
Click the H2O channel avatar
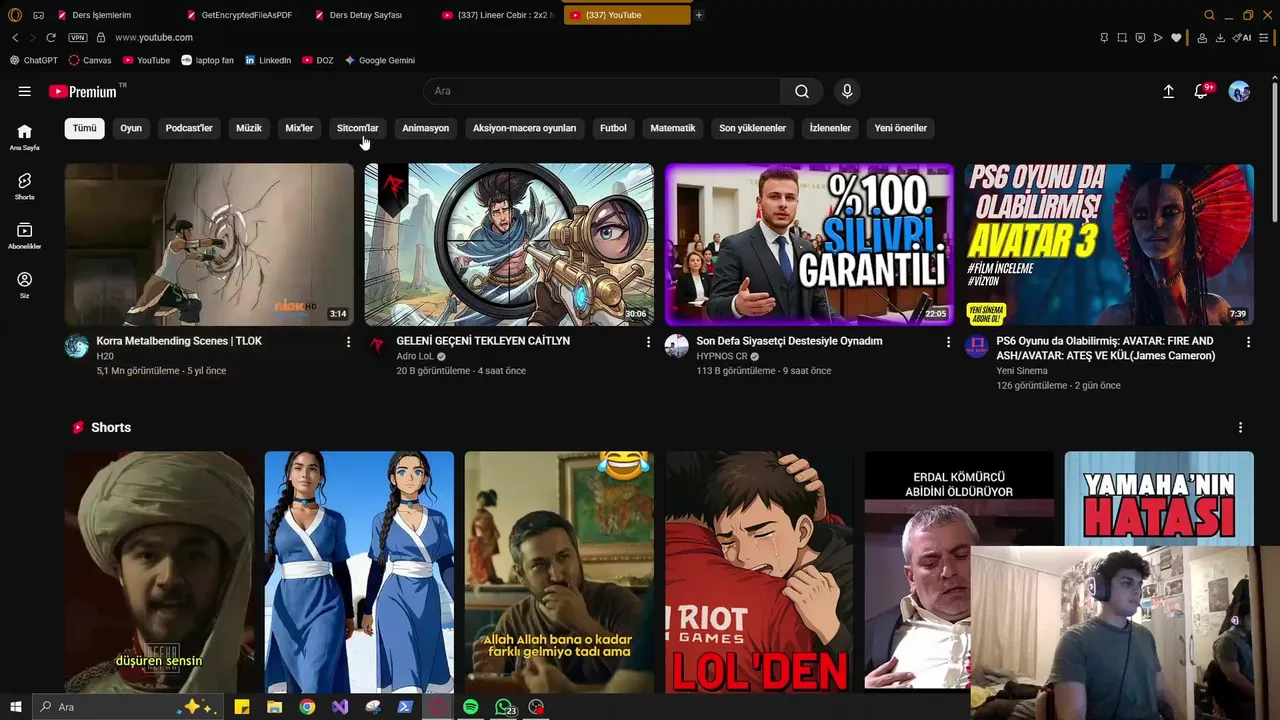77,346
